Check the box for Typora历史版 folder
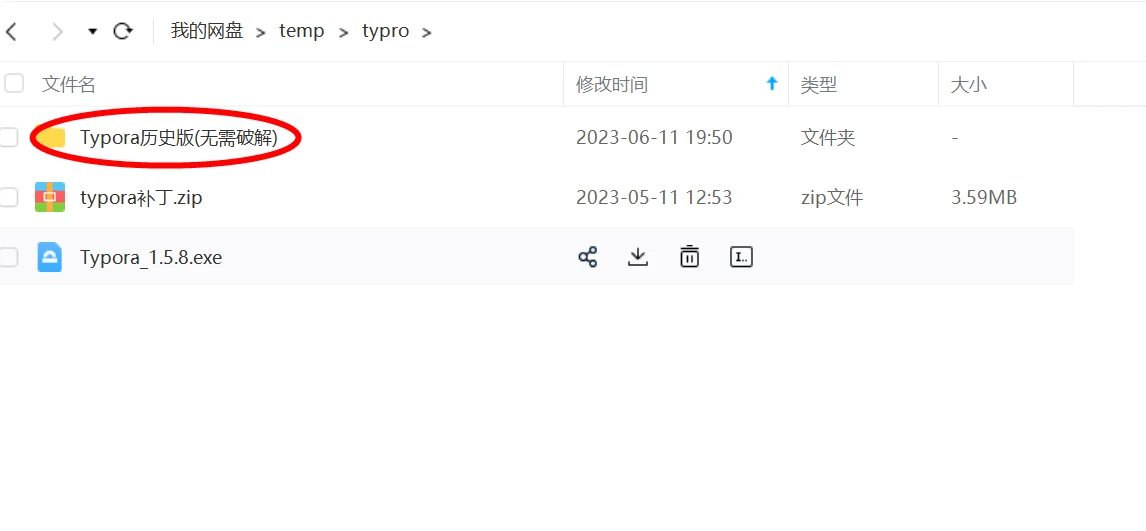This screenshot has height=531, width=1146. 9,137
